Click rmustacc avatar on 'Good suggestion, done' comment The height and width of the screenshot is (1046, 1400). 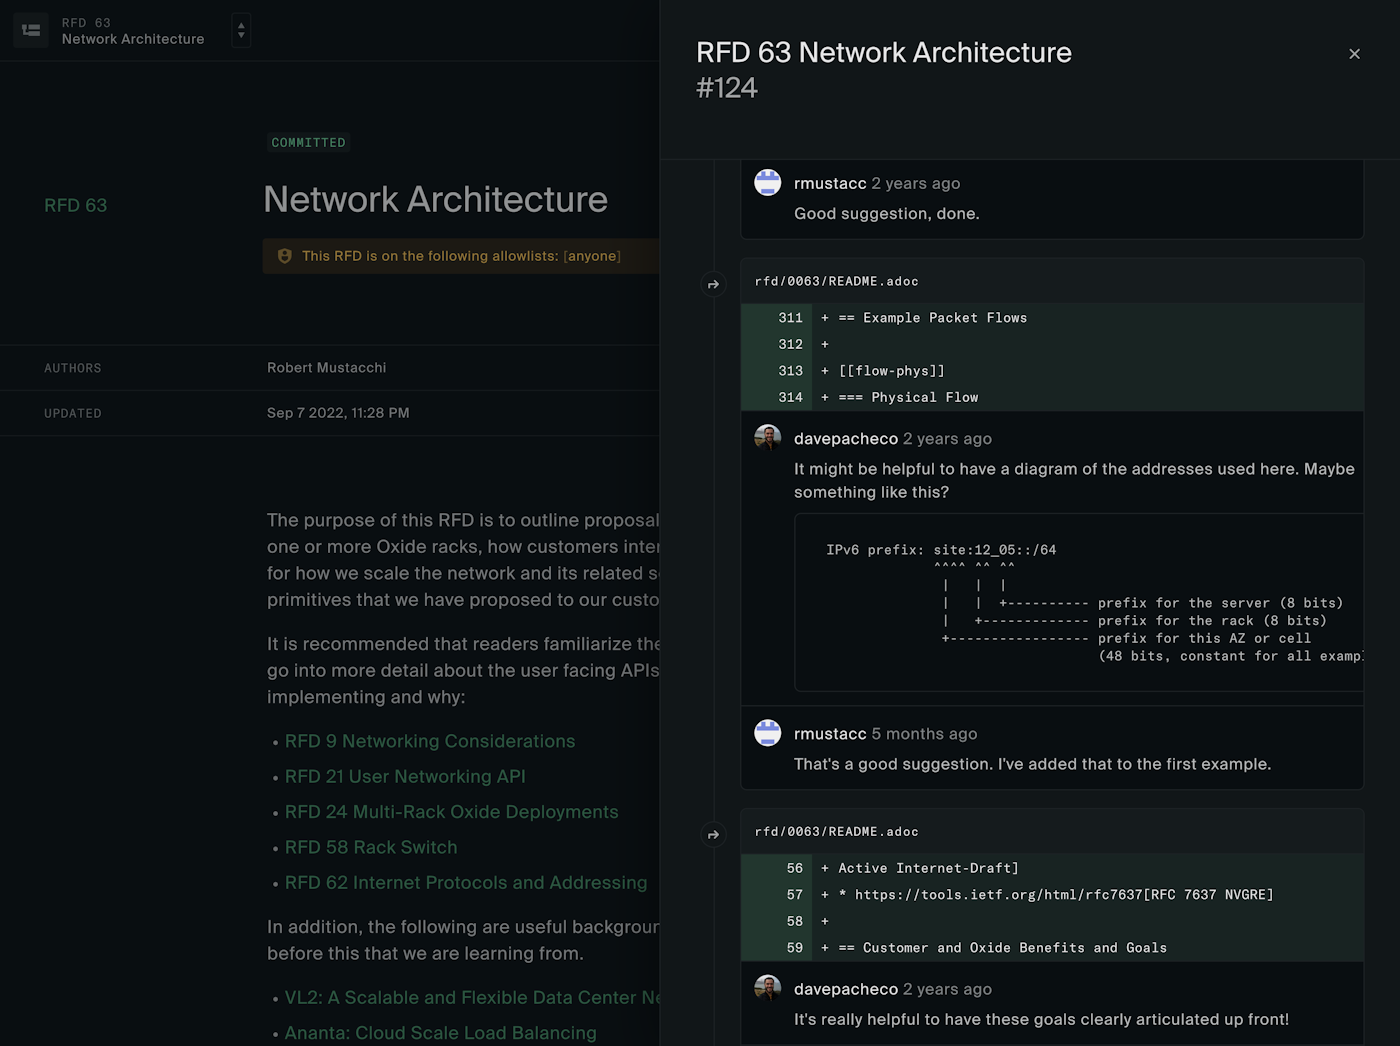tap(767, 183)
